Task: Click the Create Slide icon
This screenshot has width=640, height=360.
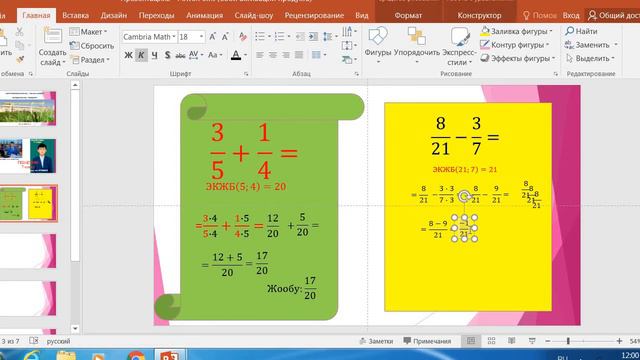Action: point(53,35)
